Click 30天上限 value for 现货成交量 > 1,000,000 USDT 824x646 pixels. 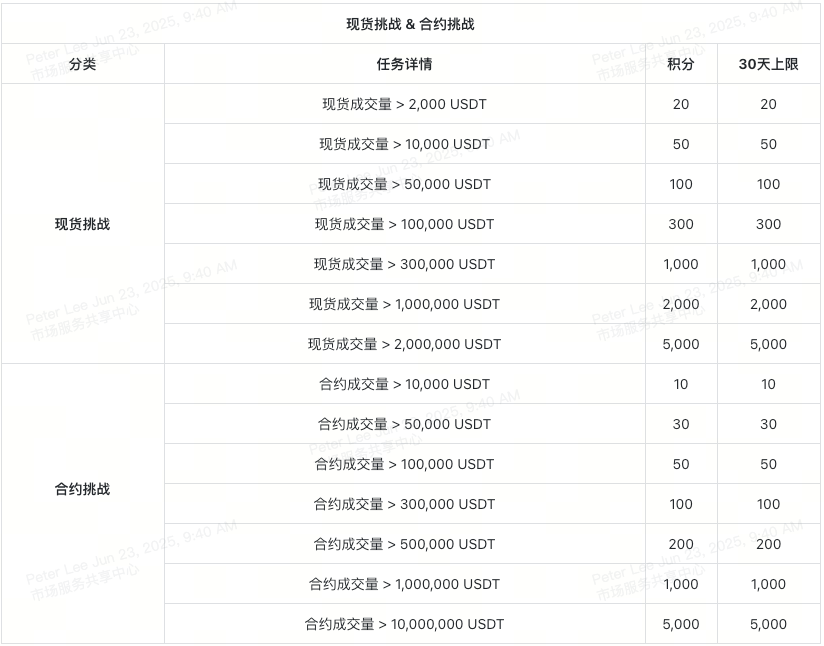(768, 304)
